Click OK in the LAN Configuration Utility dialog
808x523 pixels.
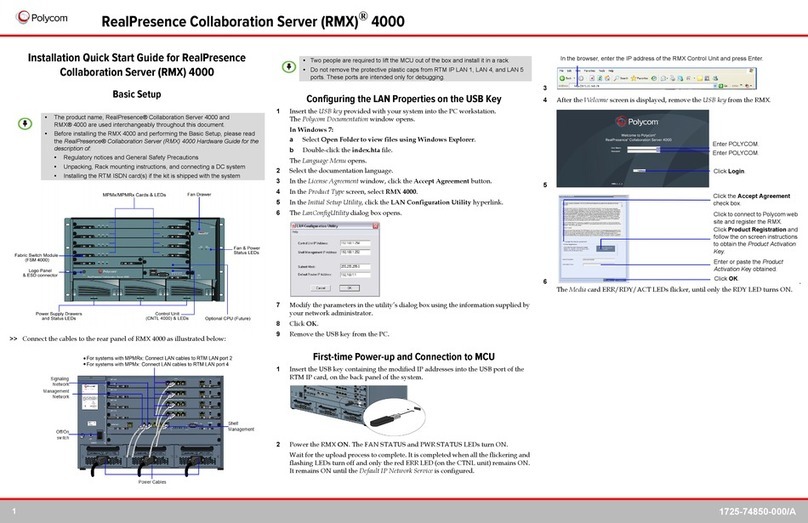(x=349, y=288)
